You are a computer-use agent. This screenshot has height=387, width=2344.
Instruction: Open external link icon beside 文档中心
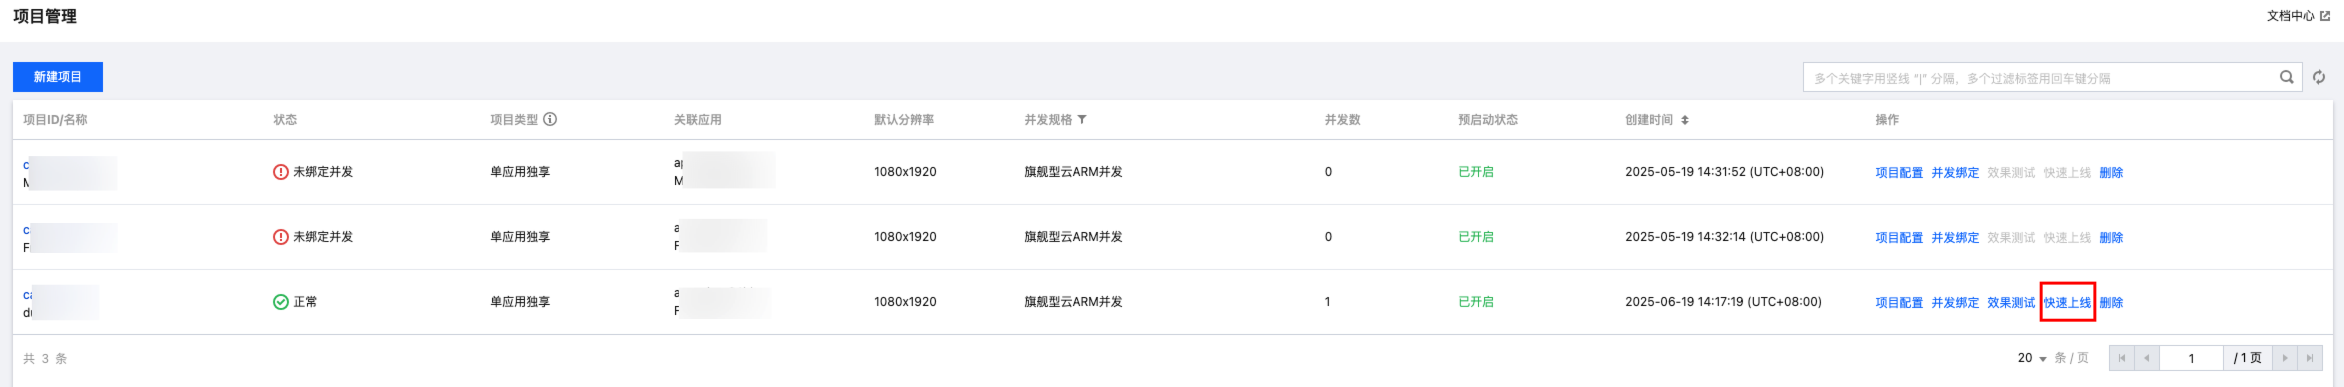click(2325, 16)
